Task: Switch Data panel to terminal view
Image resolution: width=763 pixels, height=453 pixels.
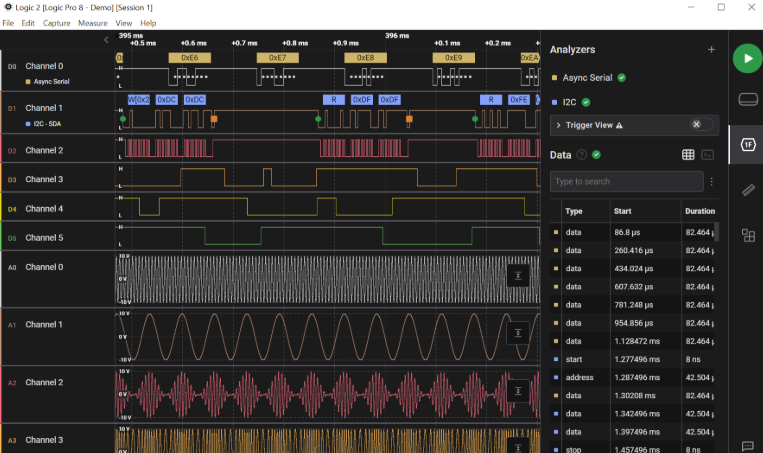Action: point(708,155)
